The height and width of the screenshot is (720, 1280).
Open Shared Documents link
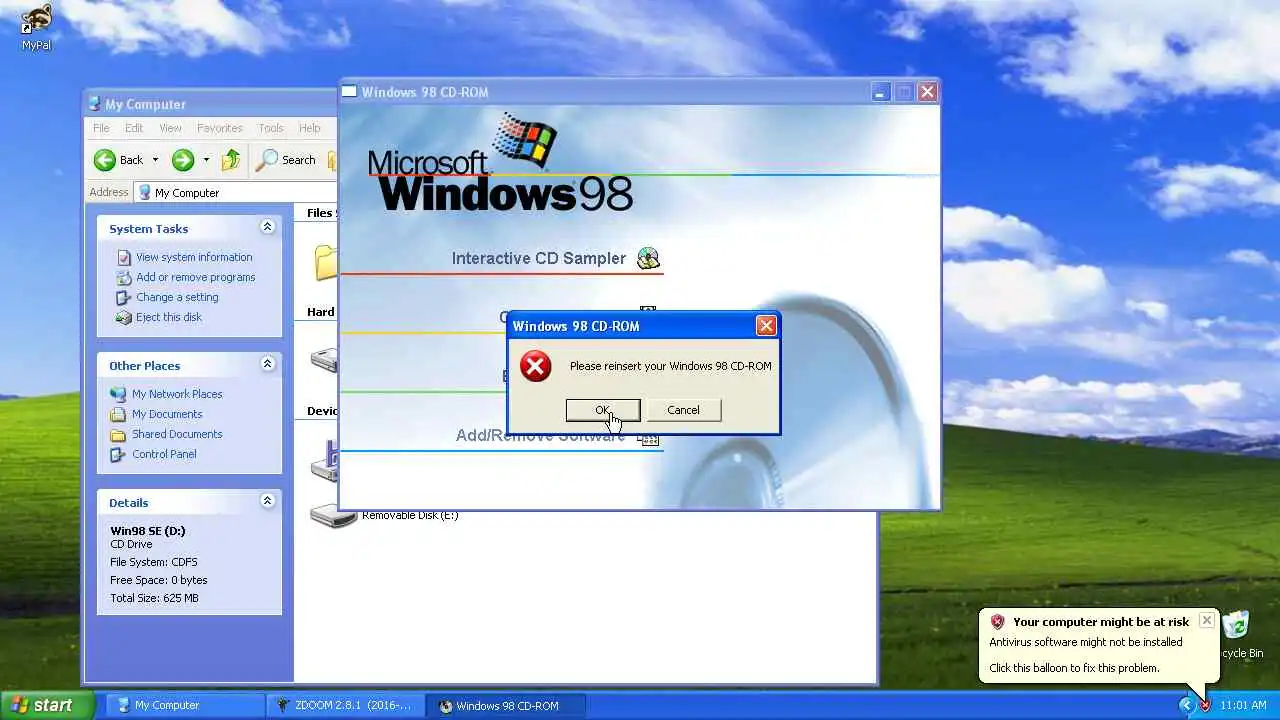coord(177,434)
